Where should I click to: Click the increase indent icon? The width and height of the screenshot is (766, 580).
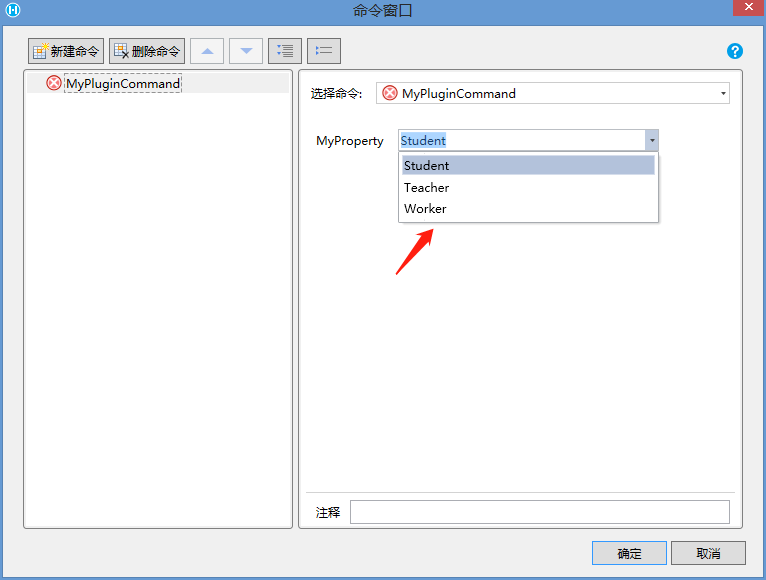coord(285,51)
